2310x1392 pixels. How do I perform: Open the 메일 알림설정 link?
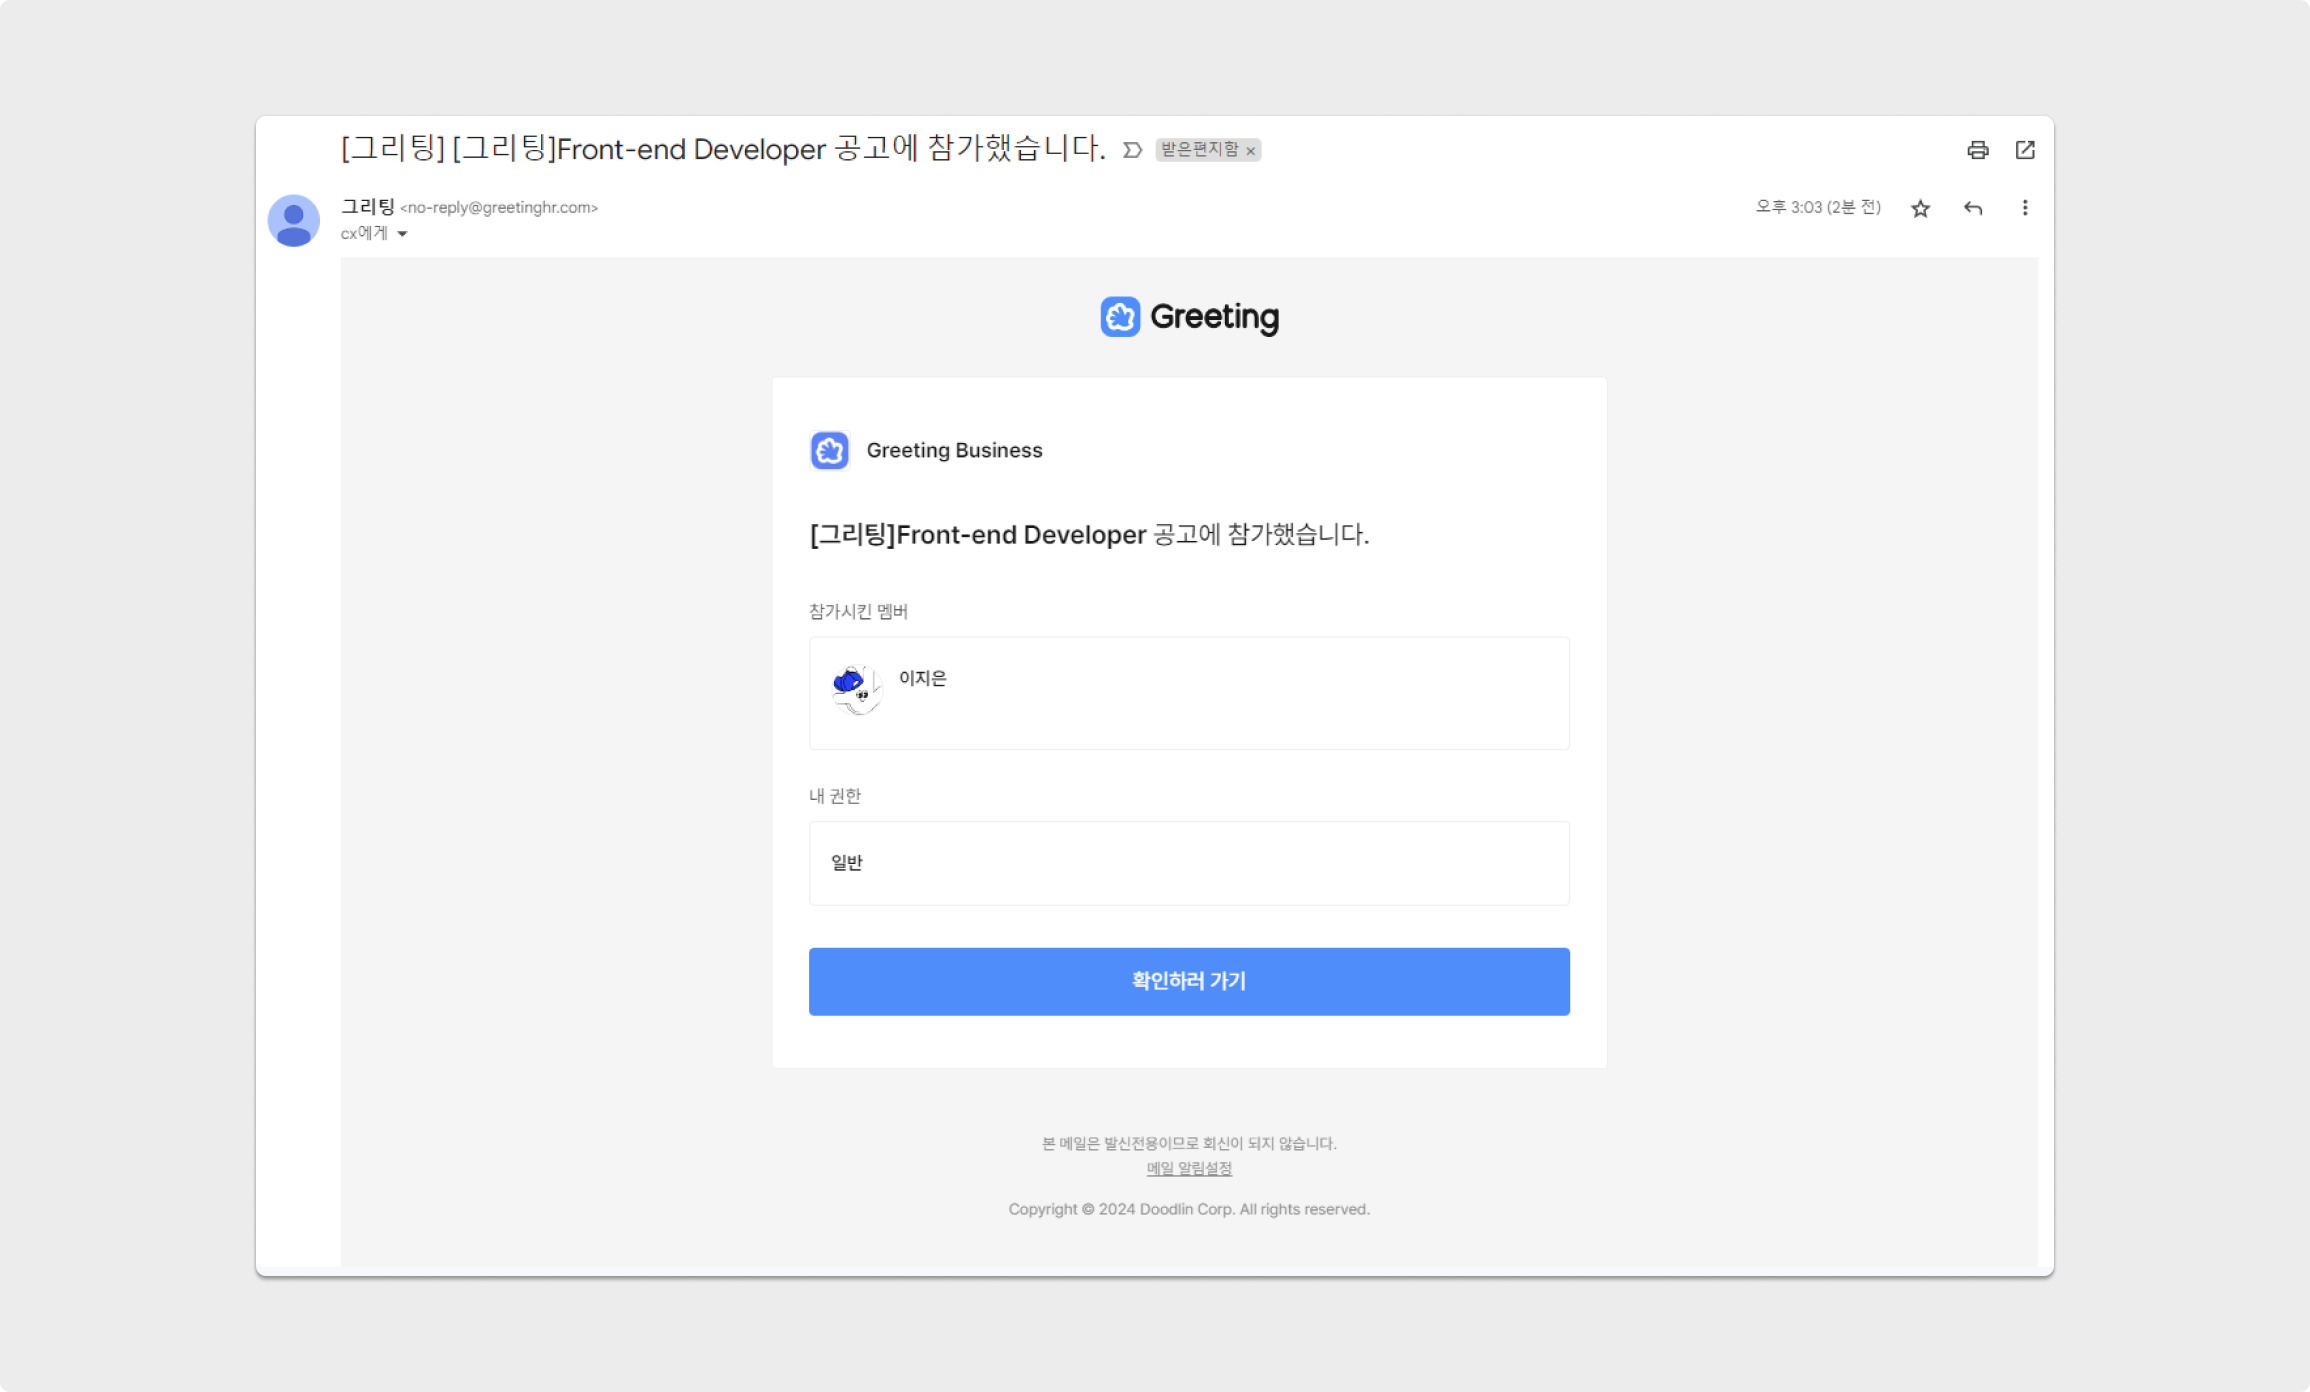tap(1189, 1168)
